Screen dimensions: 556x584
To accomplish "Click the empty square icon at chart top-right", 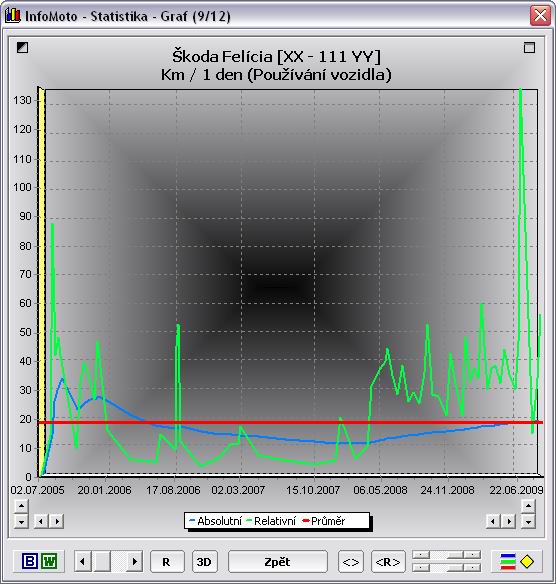I will tap(529, 47).
